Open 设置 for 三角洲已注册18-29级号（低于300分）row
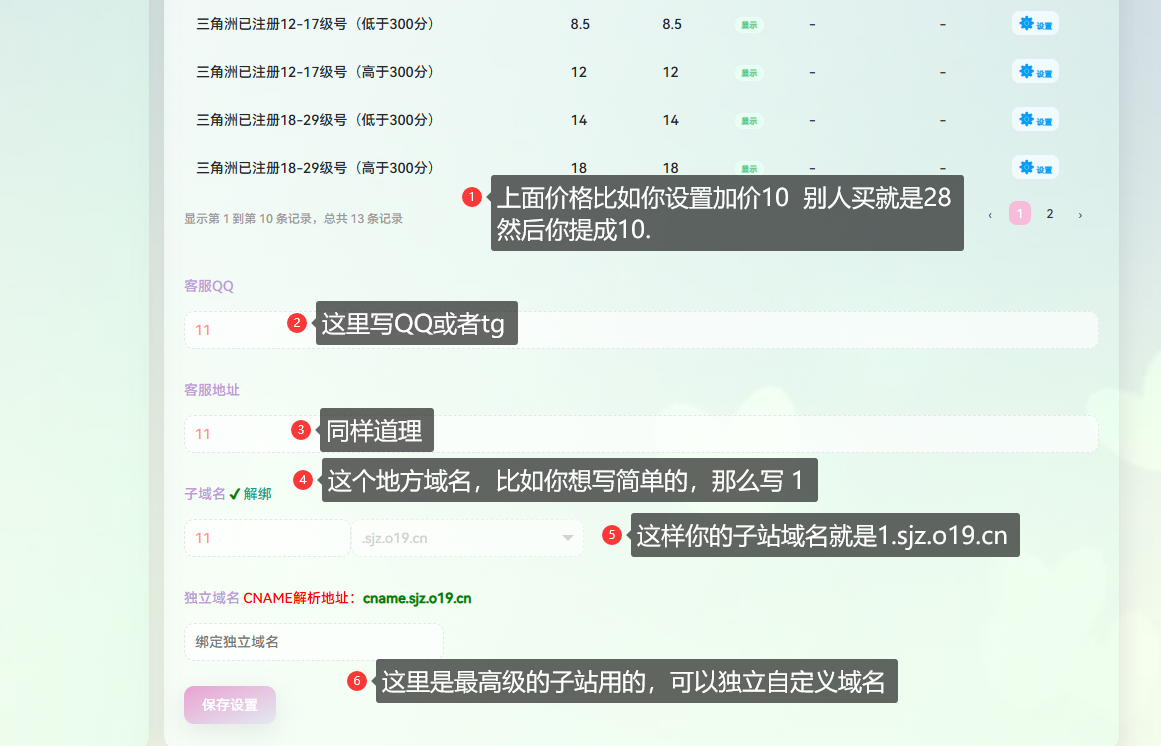The image size is (1161, 746). [x=1034, y=119]
